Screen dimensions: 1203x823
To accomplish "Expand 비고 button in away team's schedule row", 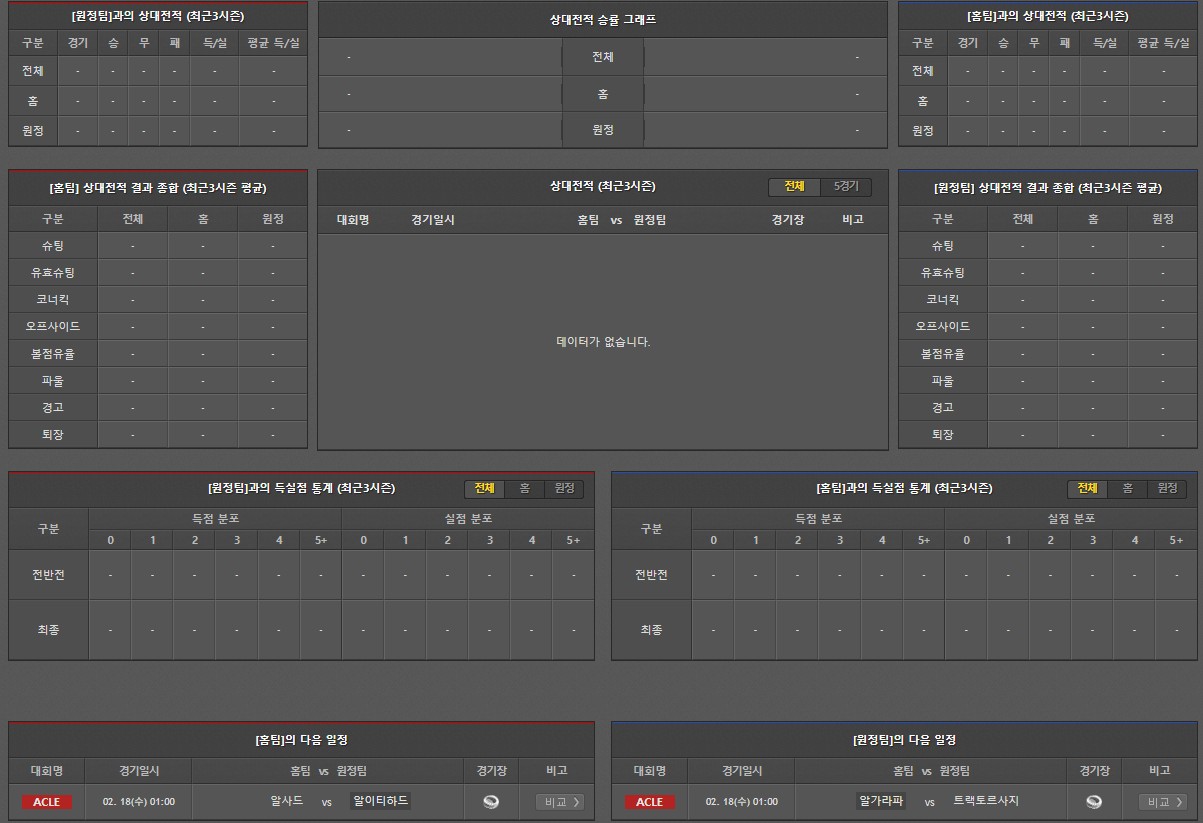I will (x=1162, y=802).
